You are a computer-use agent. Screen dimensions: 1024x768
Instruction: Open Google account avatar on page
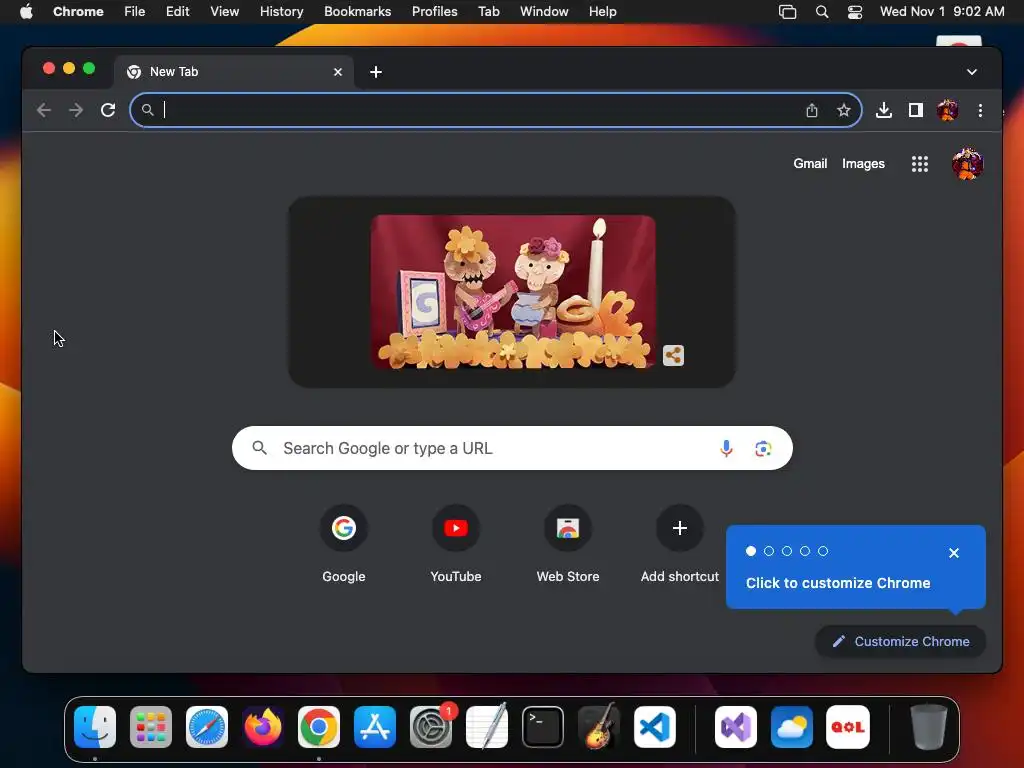[967, 164]
